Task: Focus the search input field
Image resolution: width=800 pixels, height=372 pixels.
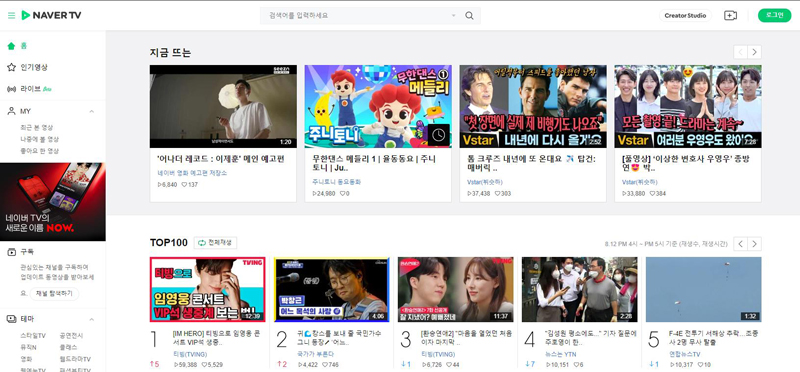Action: point(357,16)
